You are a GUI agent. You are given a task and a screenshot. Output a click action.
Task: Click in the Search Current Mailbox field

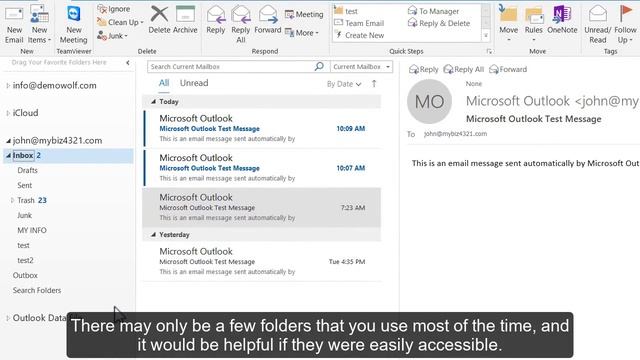click(x=230, y=67)
